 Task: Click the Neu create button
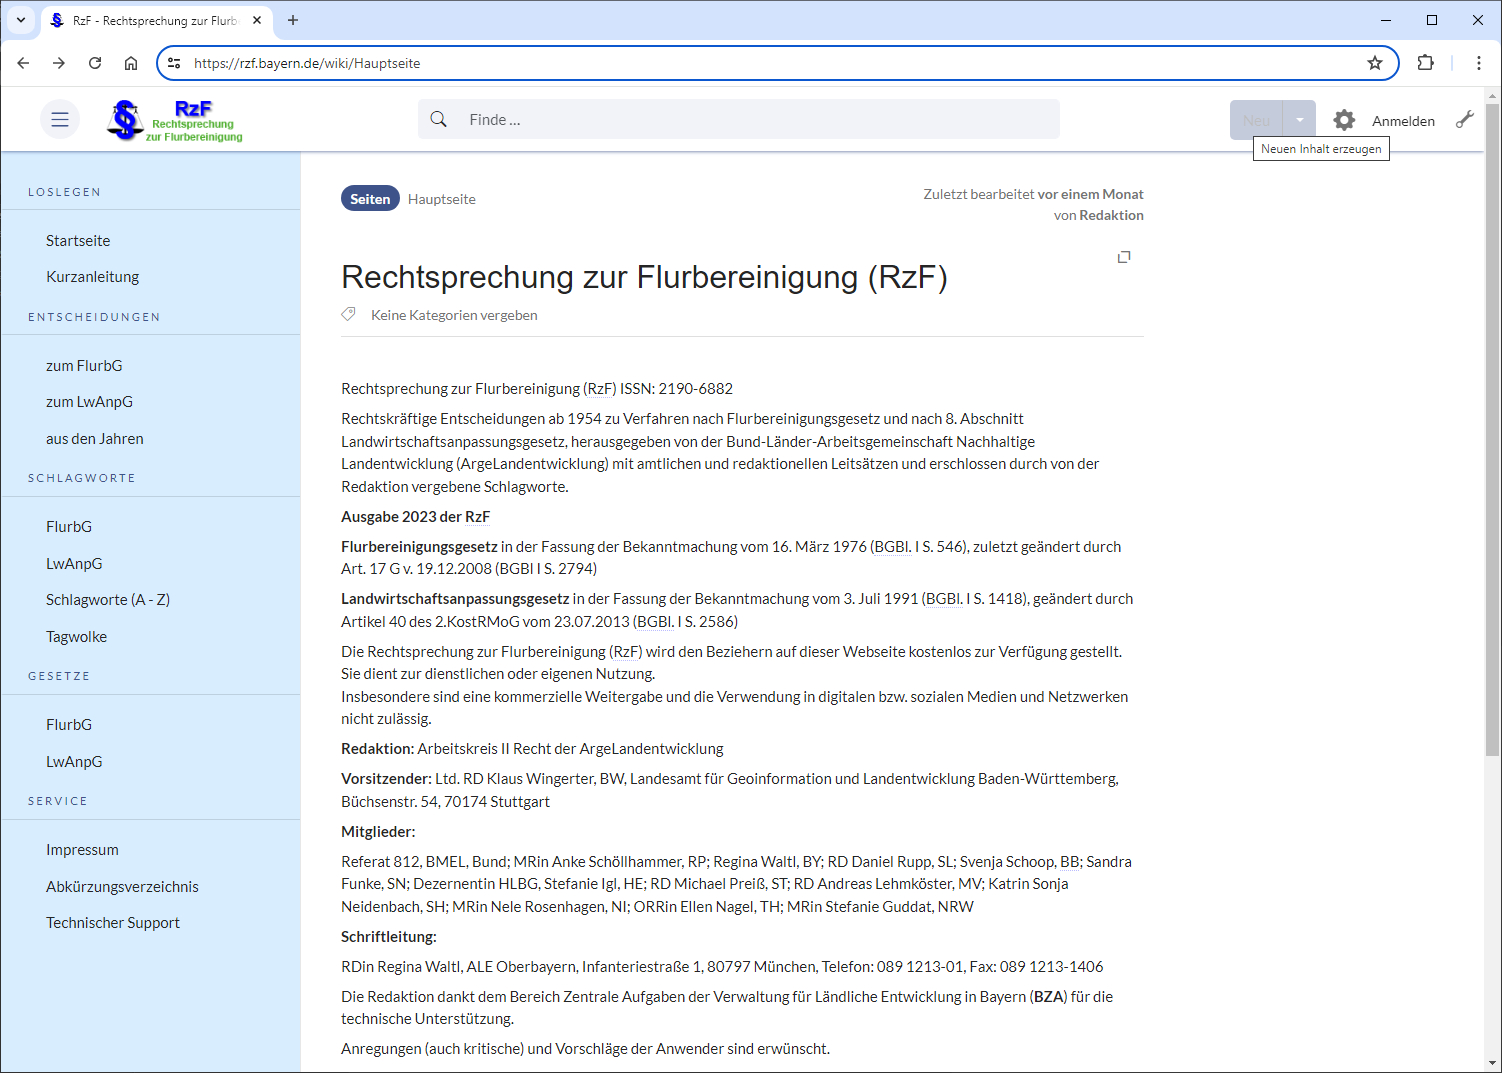point(1256,120)
